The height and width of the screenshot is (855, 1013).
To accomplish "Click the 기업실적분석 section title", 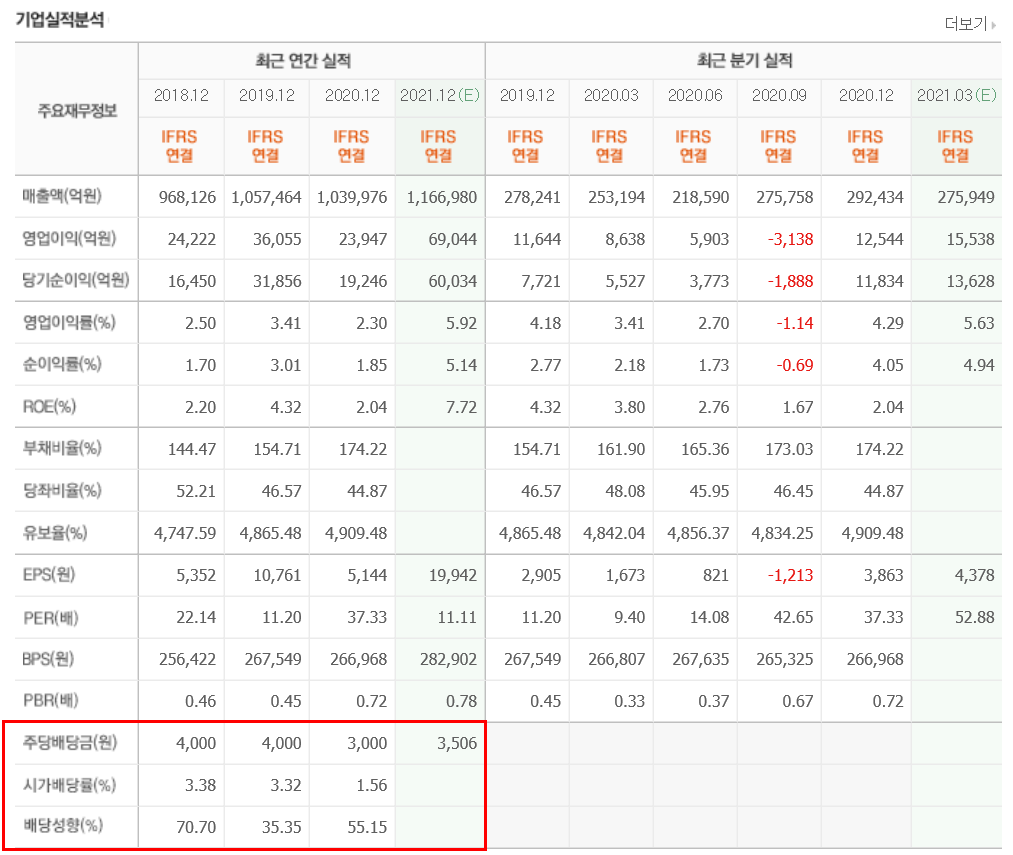I will click(x=59, y=19).
